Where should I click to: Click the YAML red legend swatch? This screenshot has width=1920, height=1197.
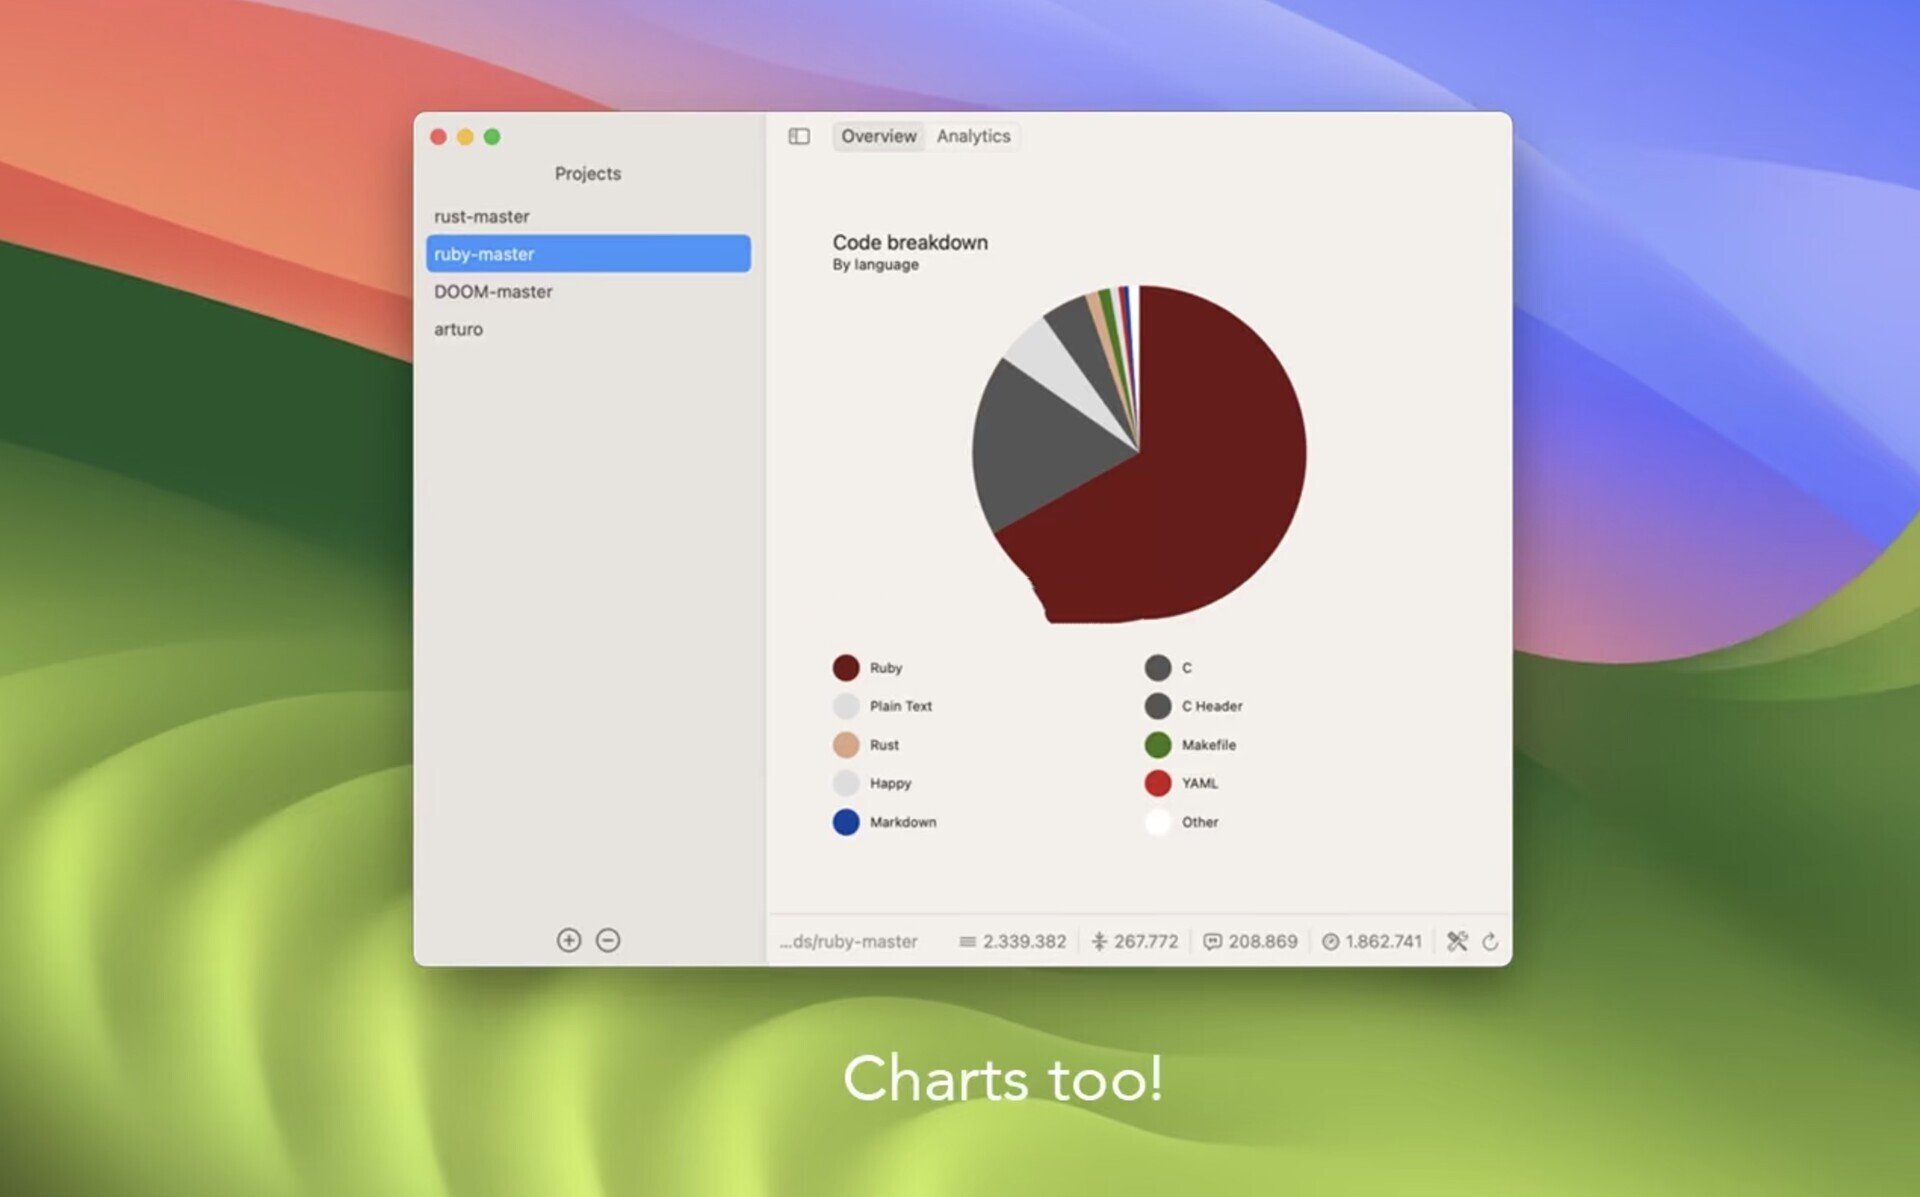(x=1158, y=783)
